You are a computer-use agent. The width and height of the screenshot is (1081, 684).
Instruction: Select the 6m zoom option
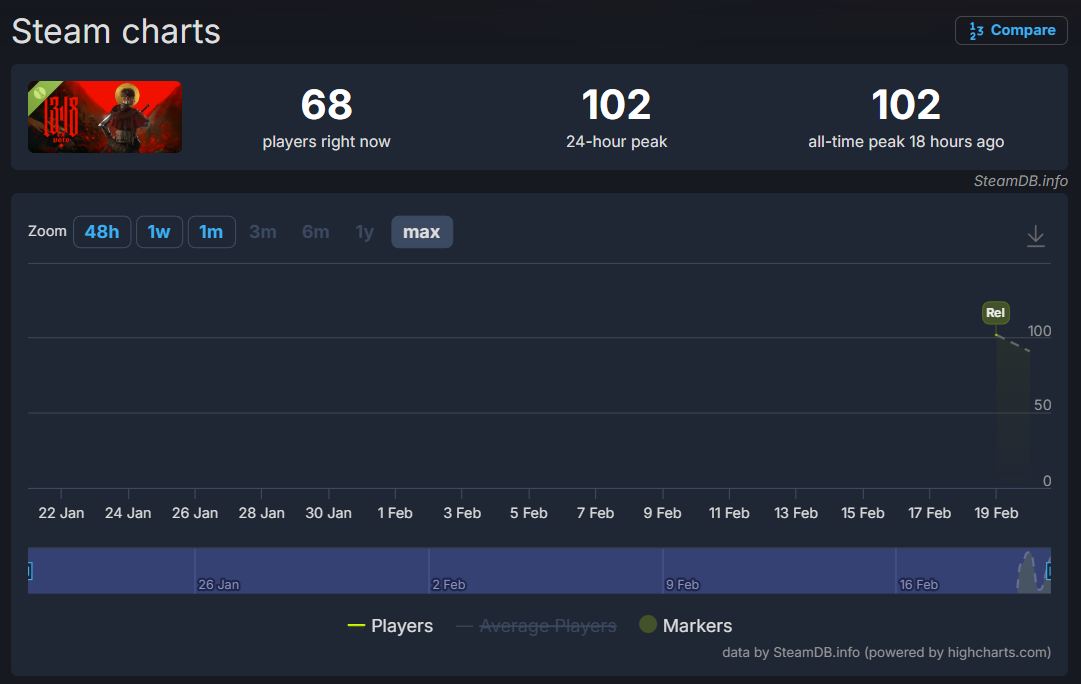click(x=316, y=232)
